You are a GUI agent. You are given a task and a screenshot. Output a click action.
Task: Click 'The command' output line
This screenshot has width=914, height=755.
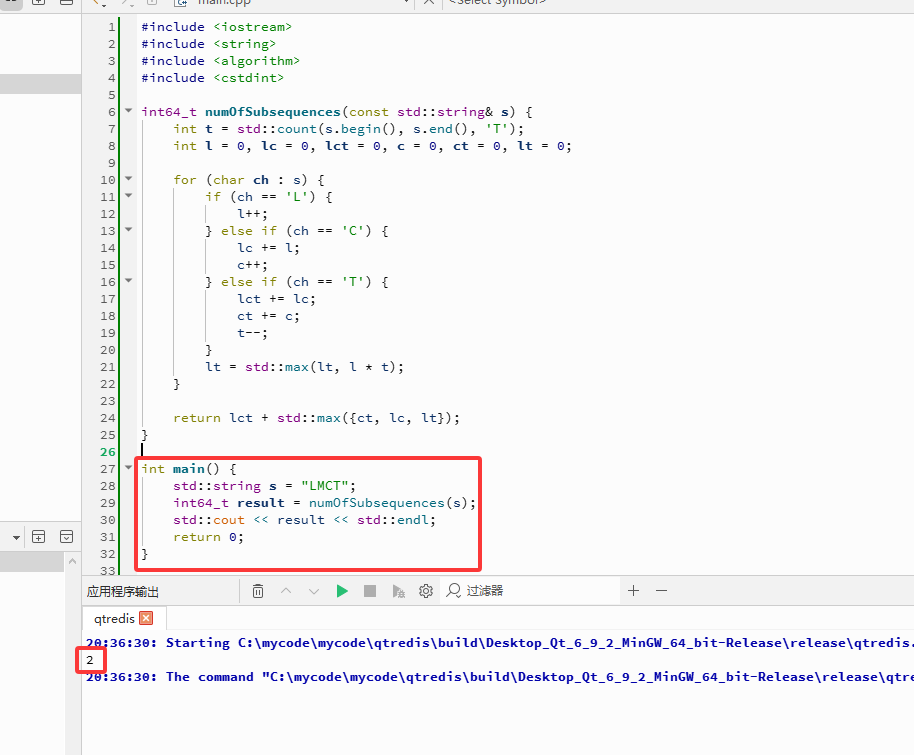pos(500,677)
